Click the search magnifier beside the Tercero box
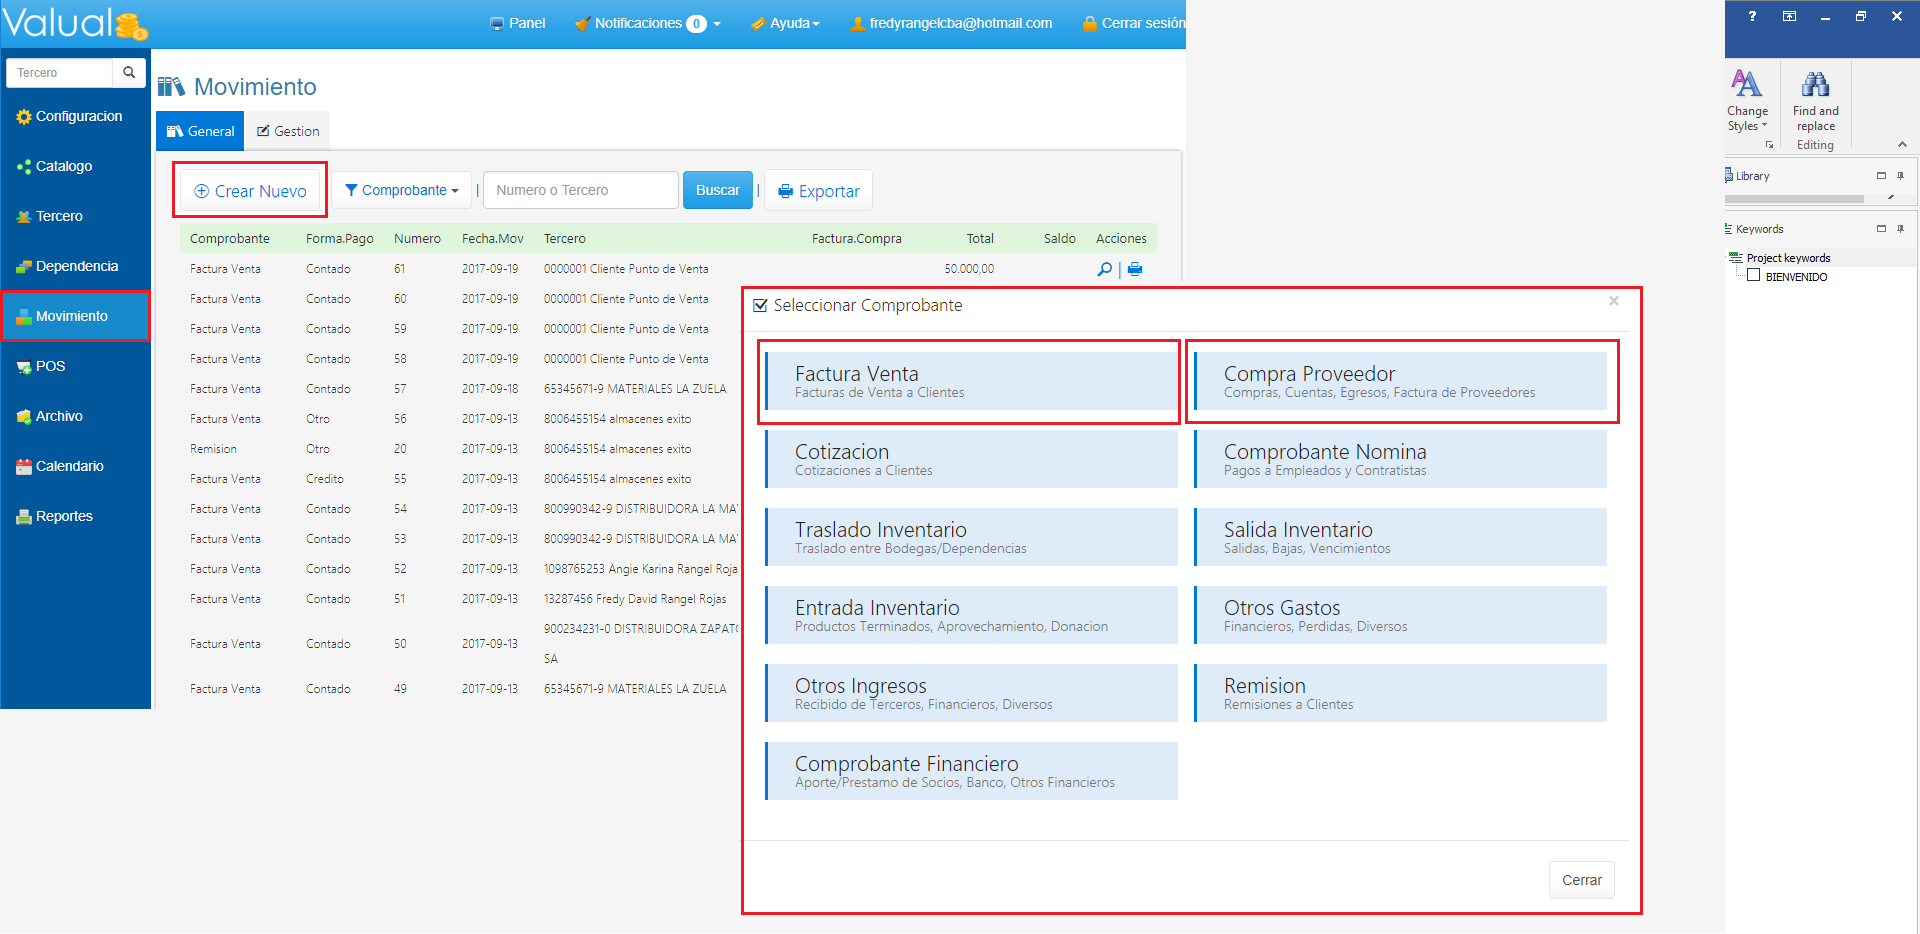This screenshot has height=934, width=1920. [129, 73]
